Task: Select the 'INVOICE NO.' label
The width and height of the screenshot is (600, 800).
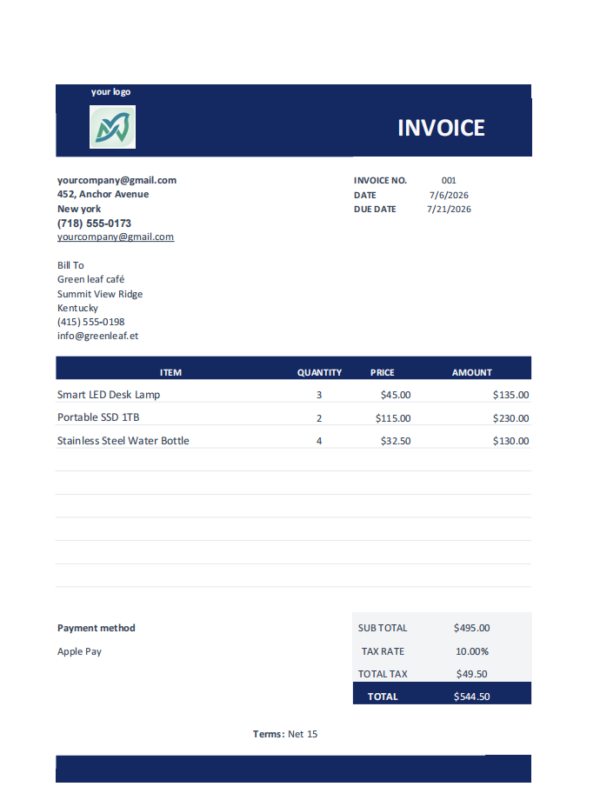Action: 380,181
